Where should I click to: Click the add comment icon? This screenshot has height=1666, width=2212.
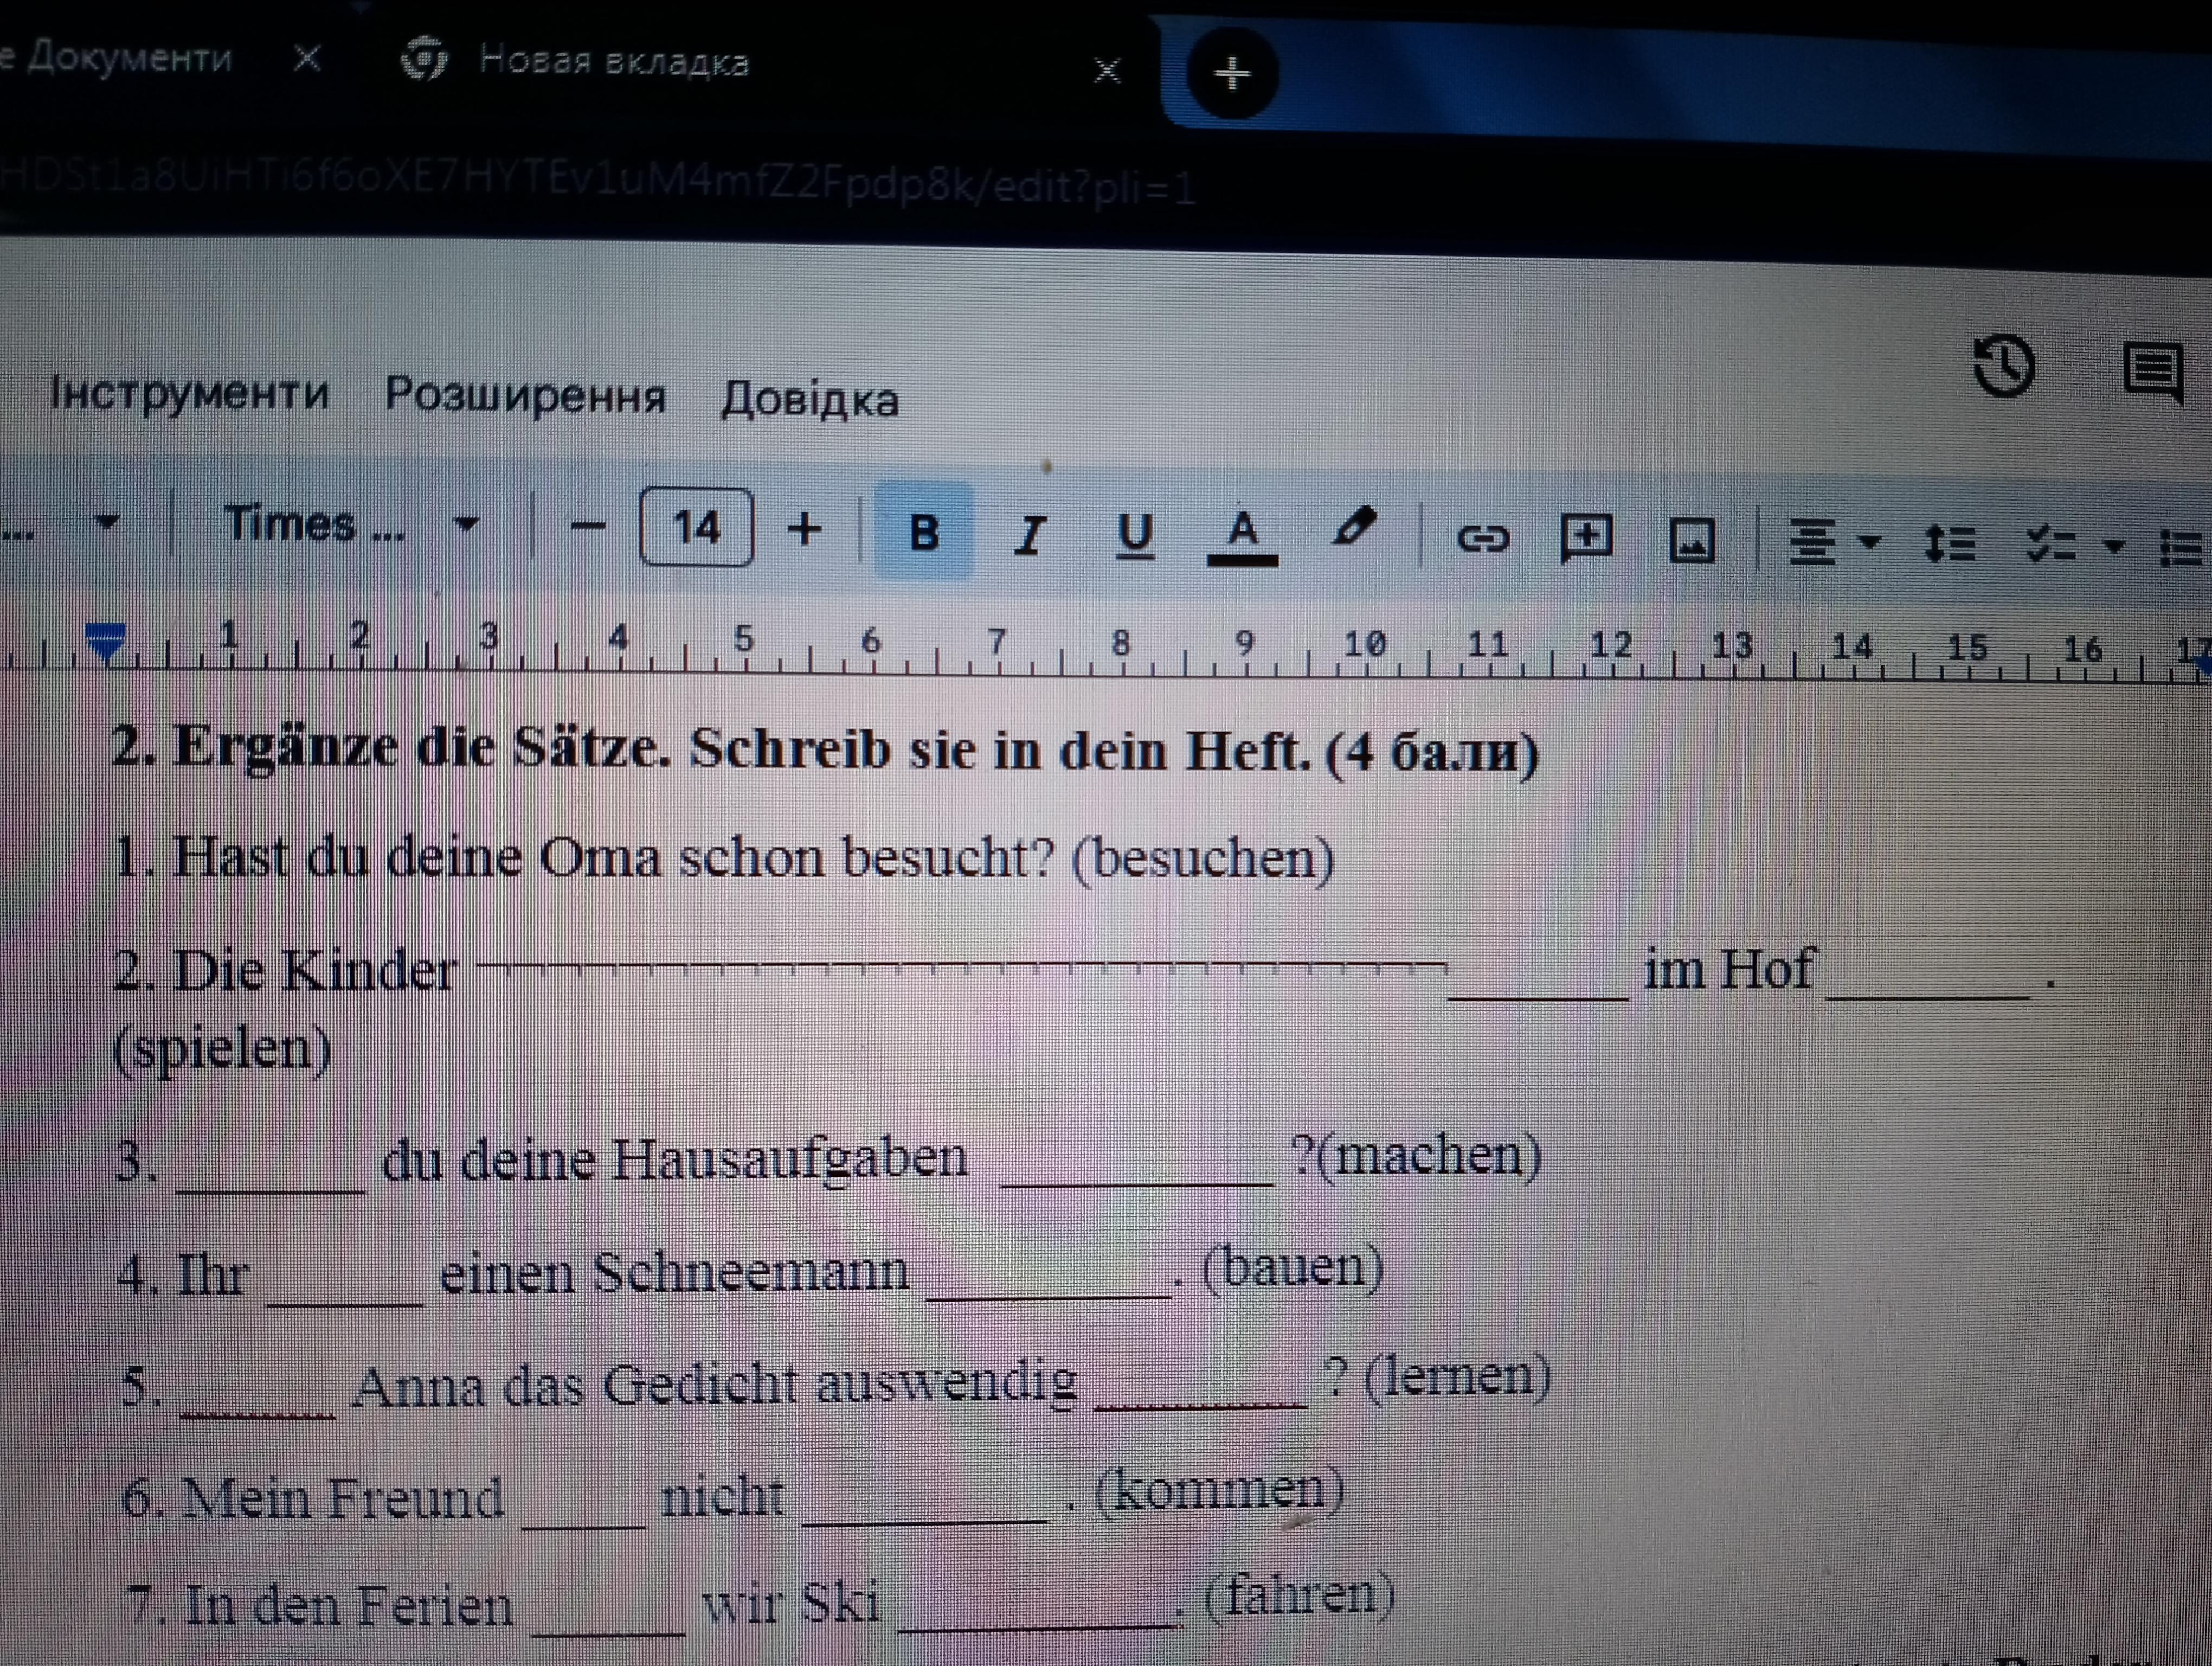[1587, 539]
